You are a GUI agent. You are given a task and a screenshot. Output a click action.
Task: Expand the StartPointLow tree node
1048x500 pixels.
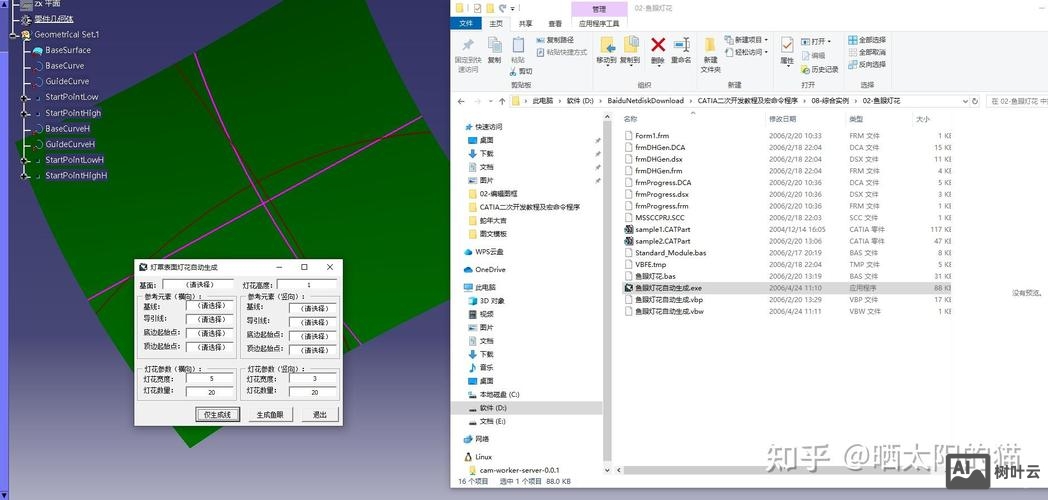point(26,97)
